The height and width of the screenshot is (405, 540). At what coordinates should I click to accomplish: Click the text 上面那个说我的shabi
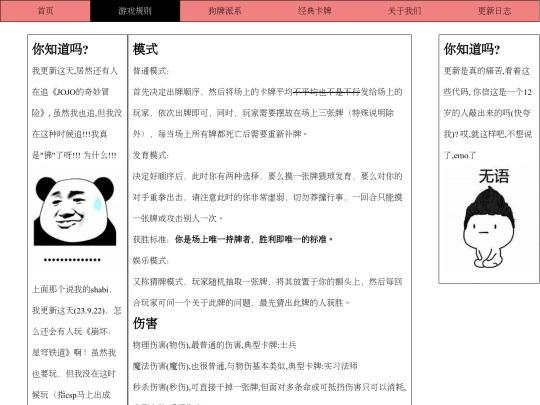coord(71,290)
